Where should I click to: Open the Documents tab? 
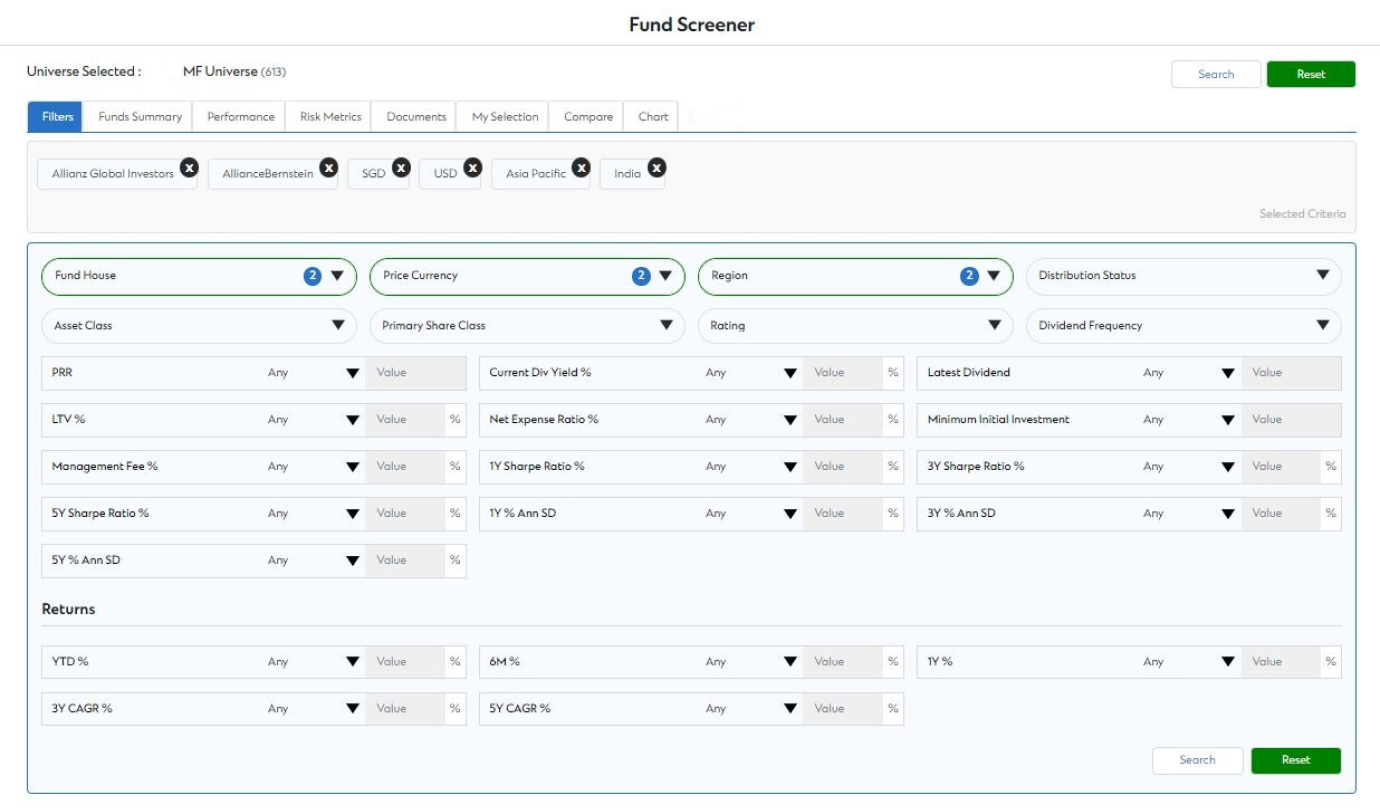click(416, 117)
